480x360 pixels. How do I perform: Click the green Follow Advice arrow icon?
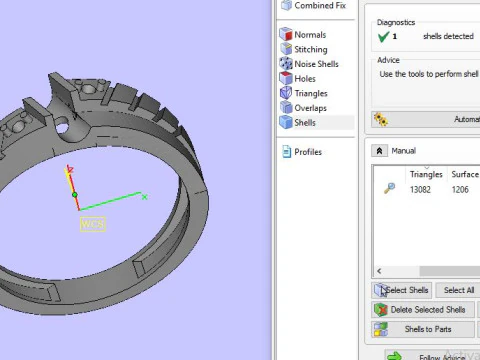pyautogui.click(x=395, y=356)
